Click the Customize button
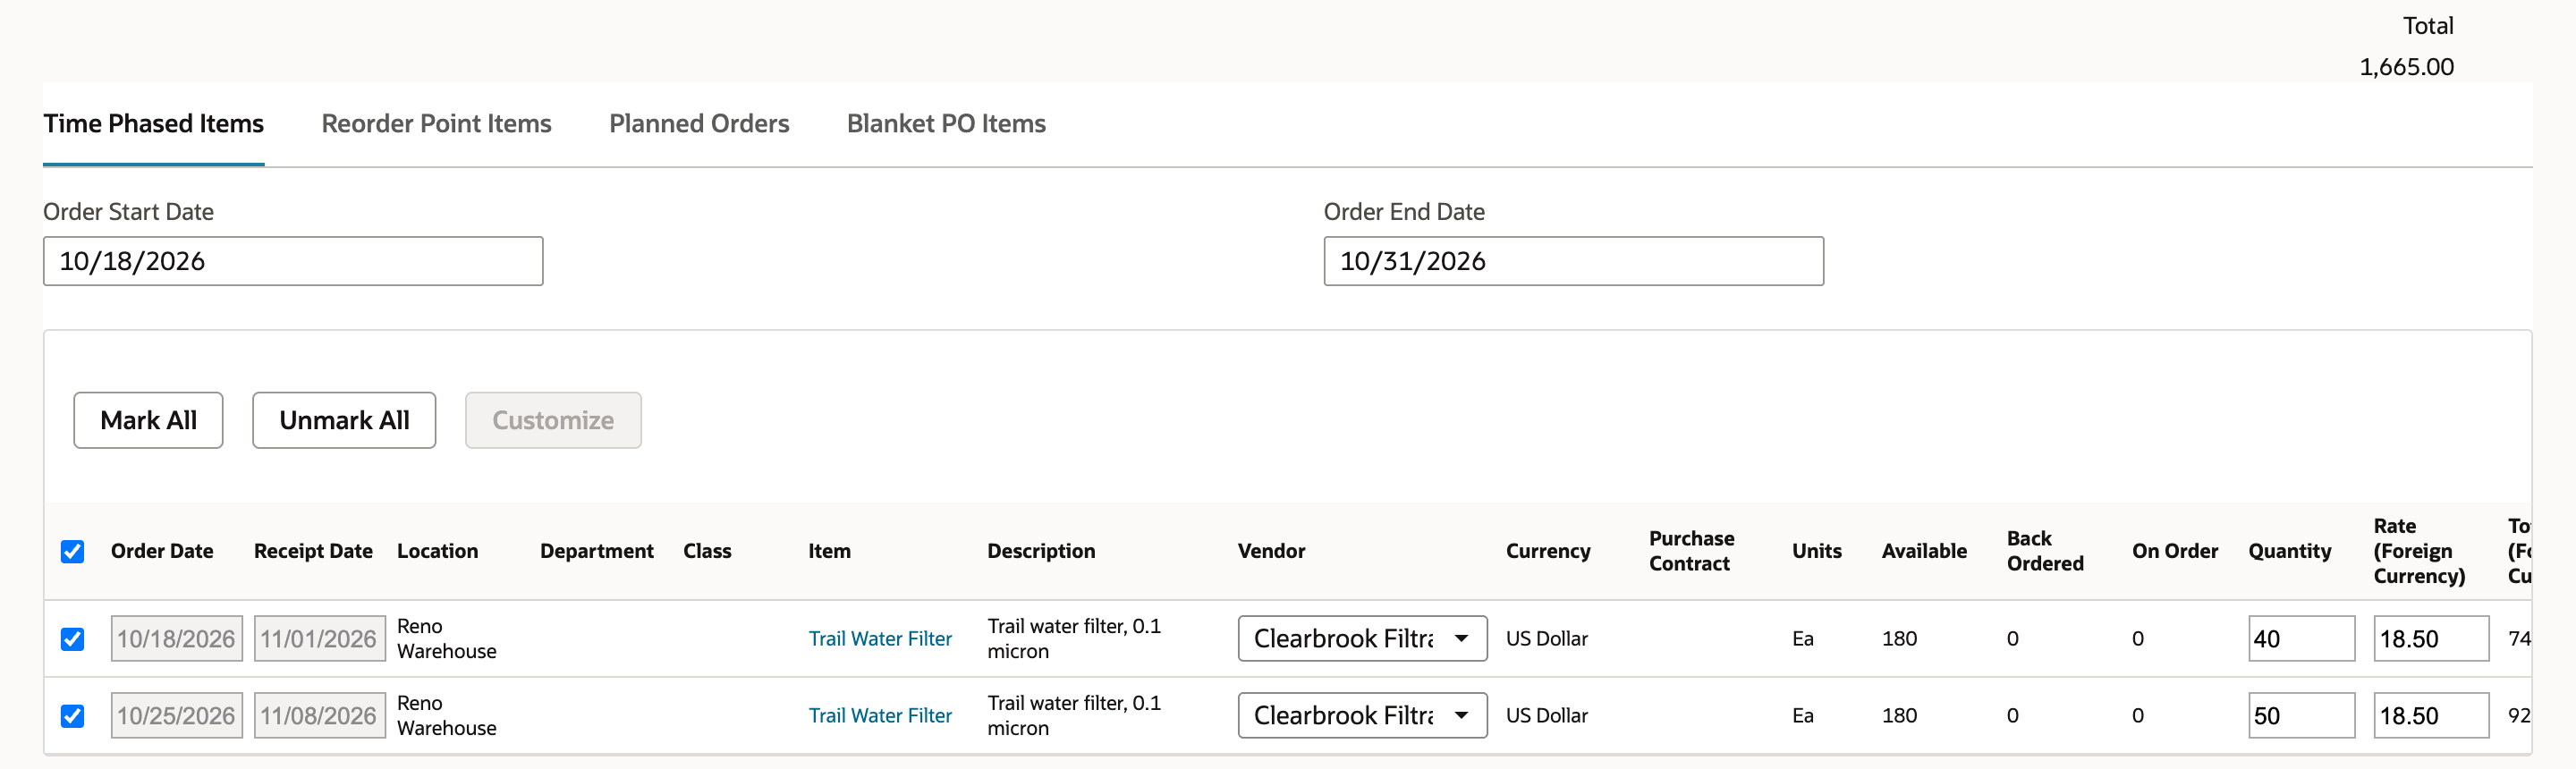This screenshot has height=769, width=2576. pos(553,420)
